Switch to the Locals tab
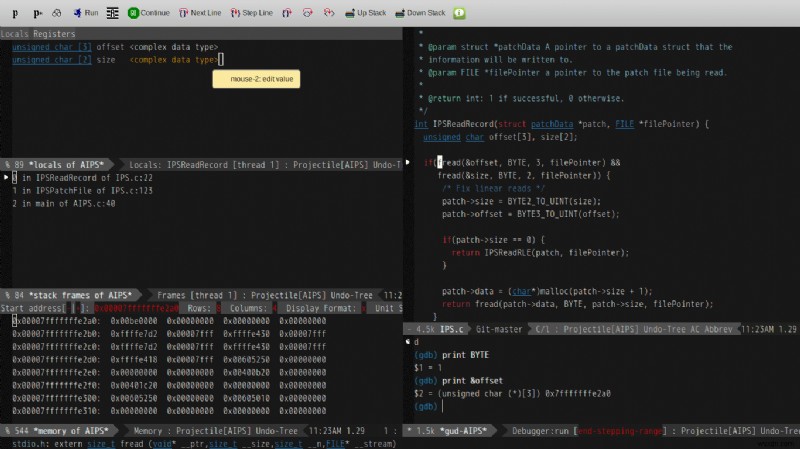This screenshot has height=449, width=800. click(13, 34)
